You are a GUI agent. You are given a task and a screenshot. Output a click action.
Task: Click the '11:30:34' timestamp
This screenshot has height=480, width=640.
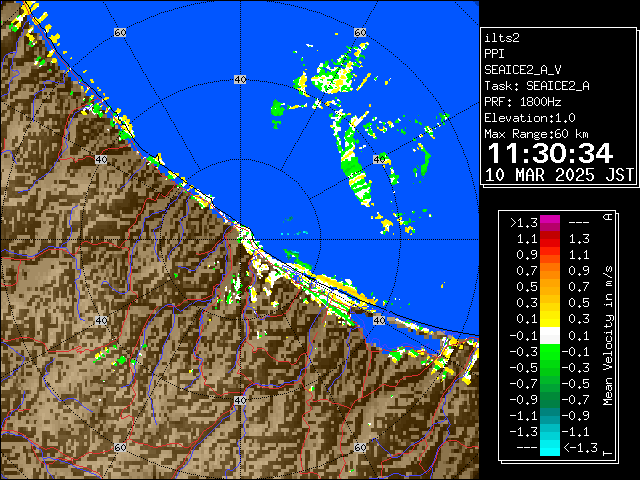[550, 153]
